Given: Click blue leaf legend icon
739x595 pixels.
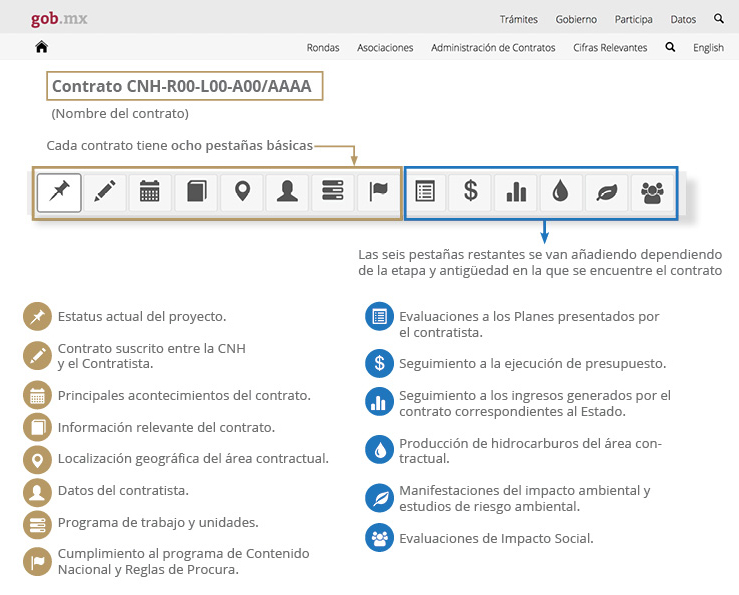Looking at the screenshot, I should (379, 498).
